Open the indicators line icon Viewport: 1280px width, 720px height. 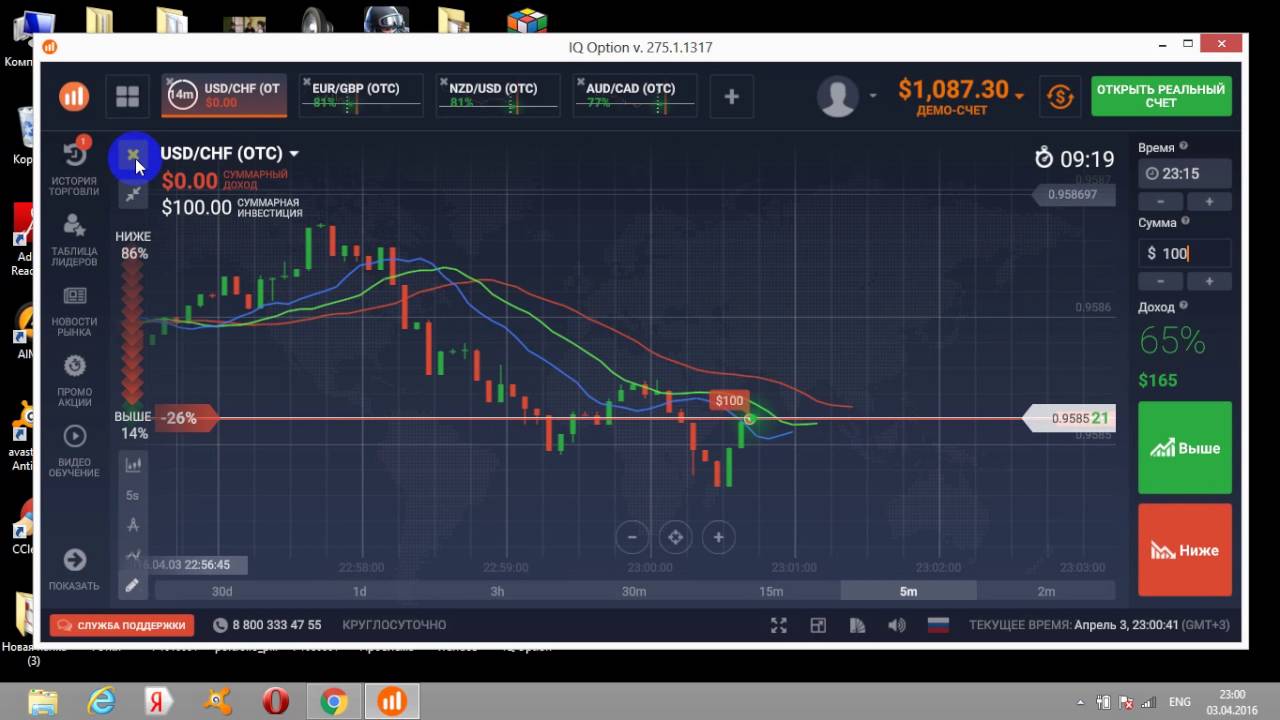[133, 554]
